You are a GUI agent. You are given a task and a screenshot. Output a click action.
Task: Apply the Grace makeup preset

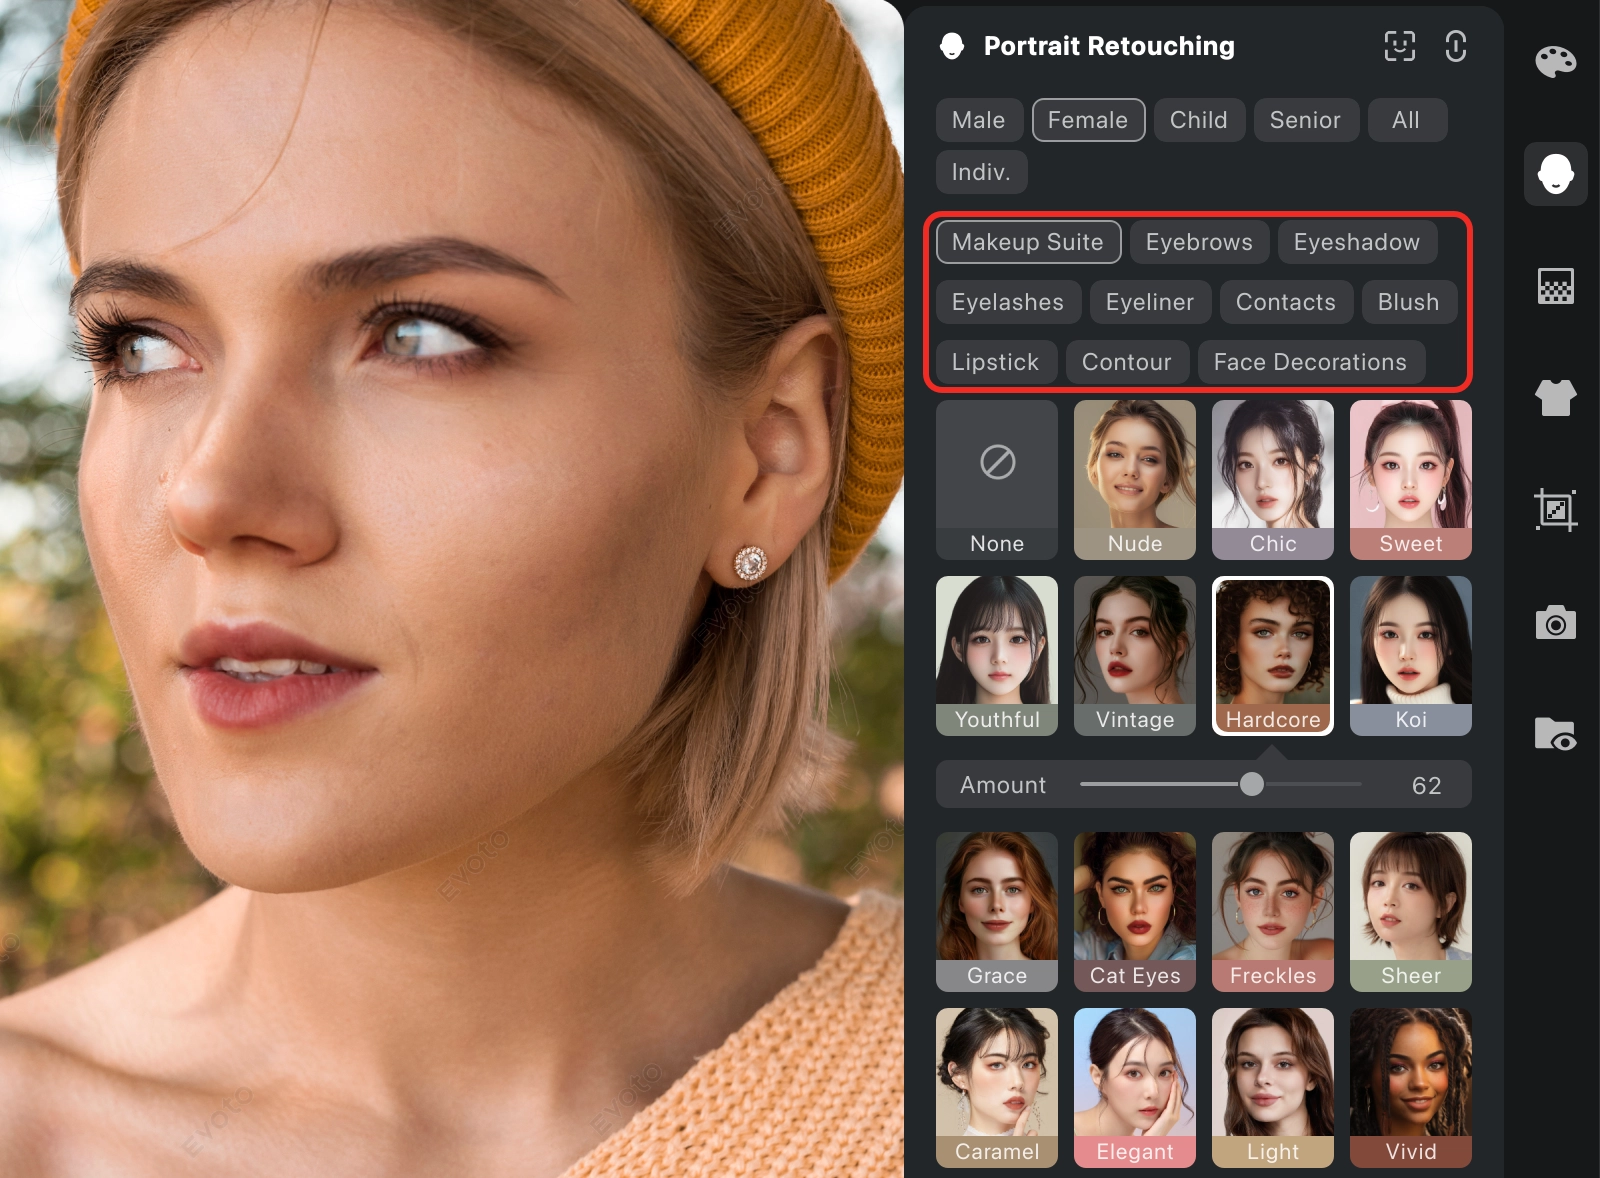click(997, 912)
